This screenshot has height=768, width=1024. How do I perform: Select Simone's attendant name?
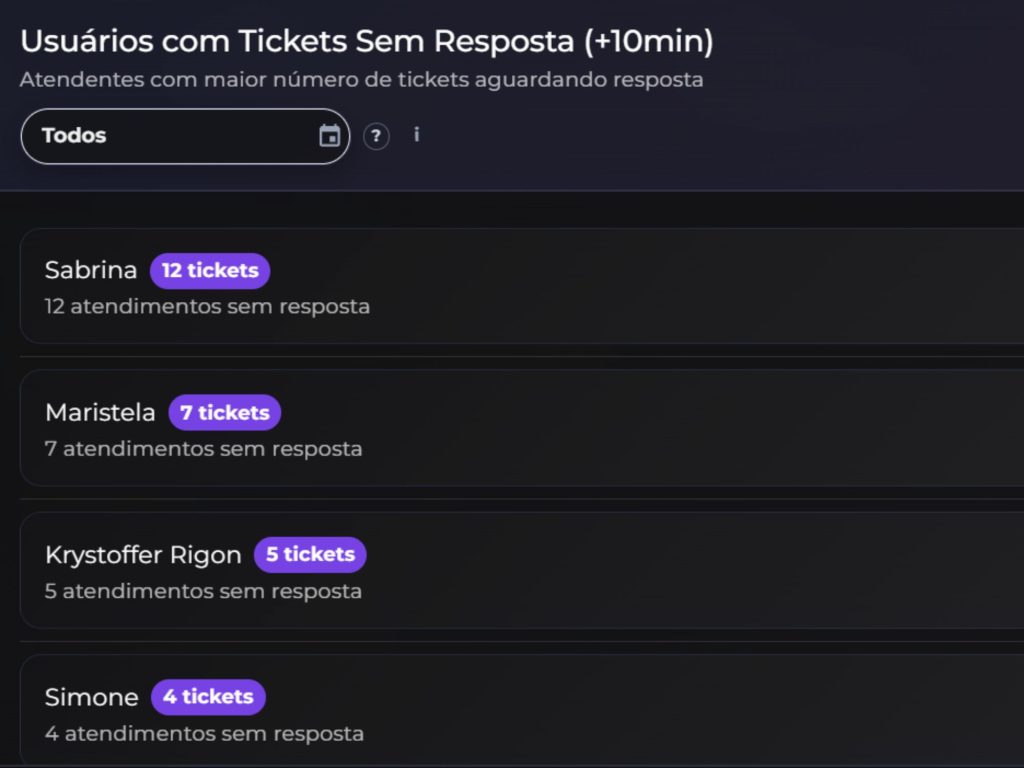[x=92, y=697]
